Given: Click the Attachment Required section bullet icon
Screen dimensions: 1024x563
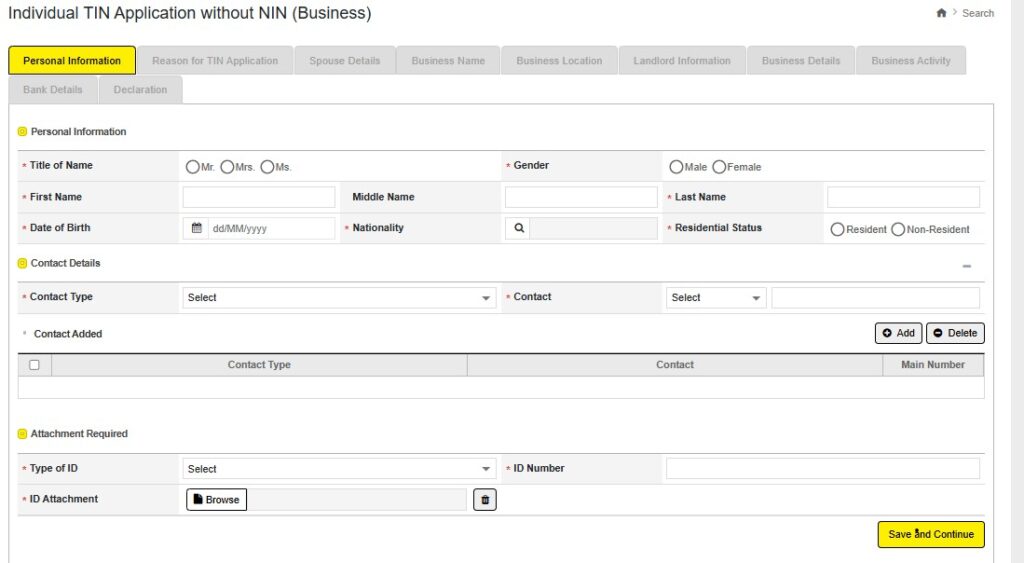Looking at the screenshot, I should (x=22, y=434).
